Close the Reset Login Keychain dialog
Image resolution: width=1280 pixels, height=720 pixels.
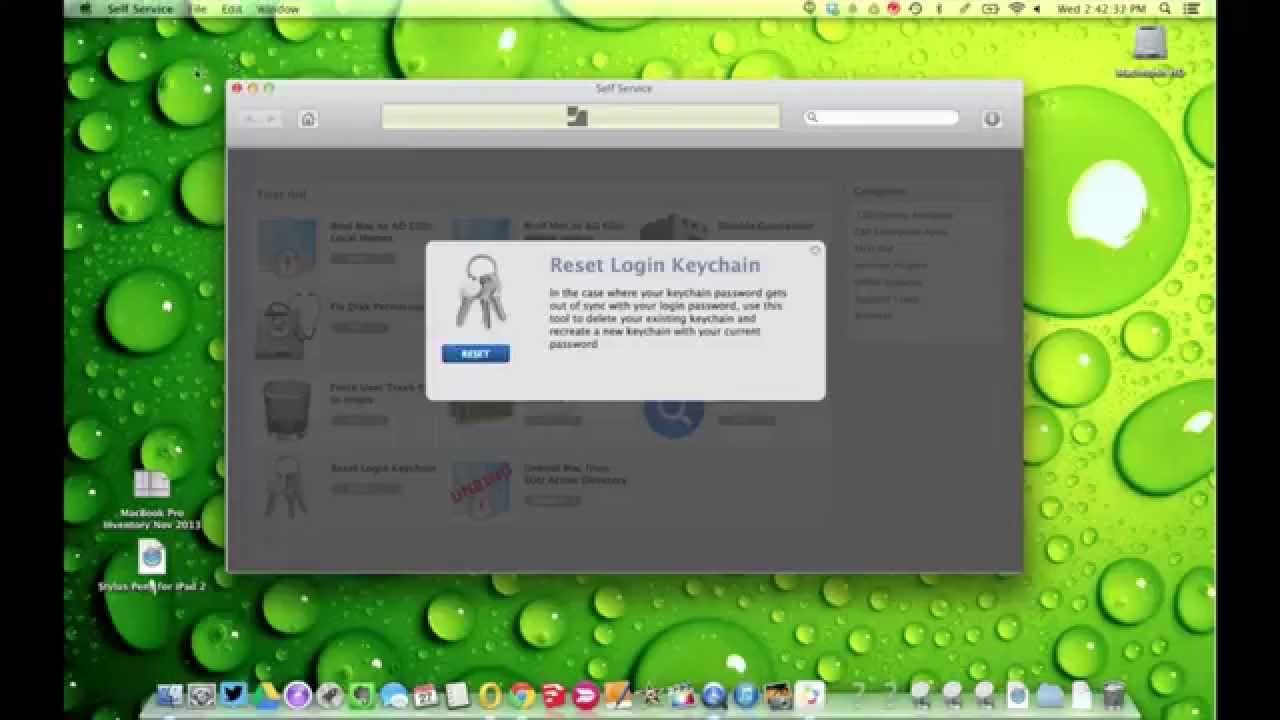pos(815,250)
